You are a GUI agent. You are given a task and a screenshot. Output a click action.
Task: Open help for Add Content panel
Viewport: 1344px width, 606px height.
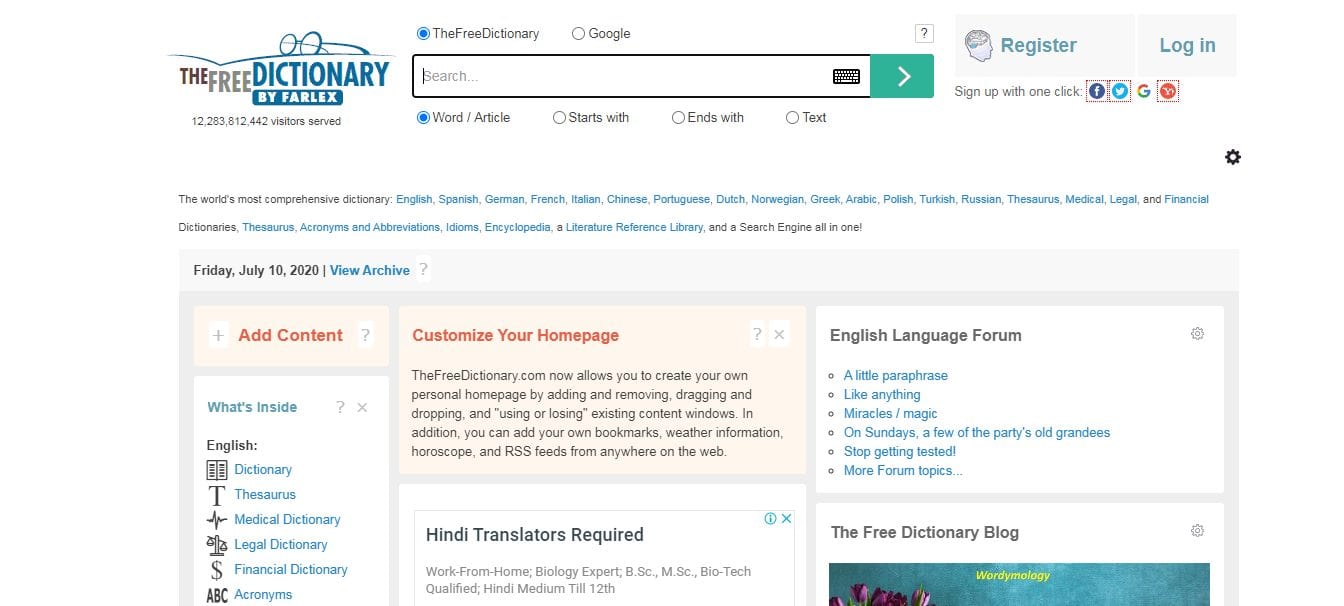[x=365, y=336]
